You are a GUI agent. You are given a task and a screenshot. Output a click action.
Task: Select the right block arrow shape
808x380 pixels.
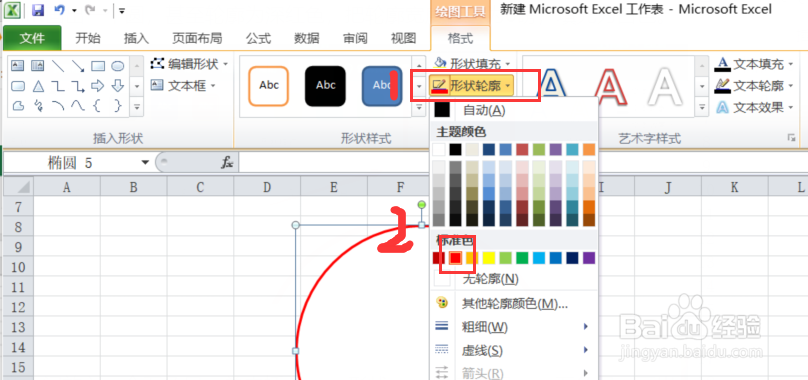coord(98,86)
